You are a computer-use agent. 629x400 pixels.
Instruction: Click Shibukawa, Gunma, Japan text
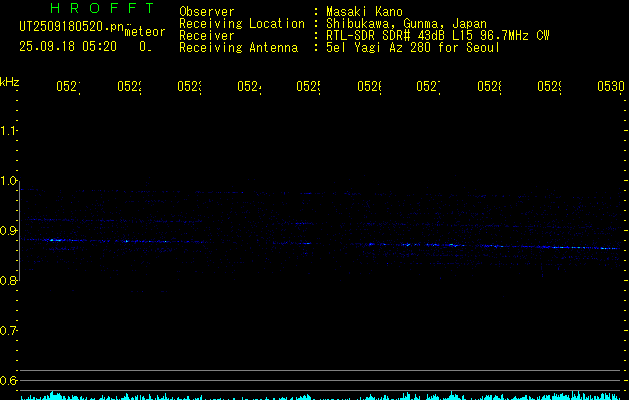click(x=406, y=24)
